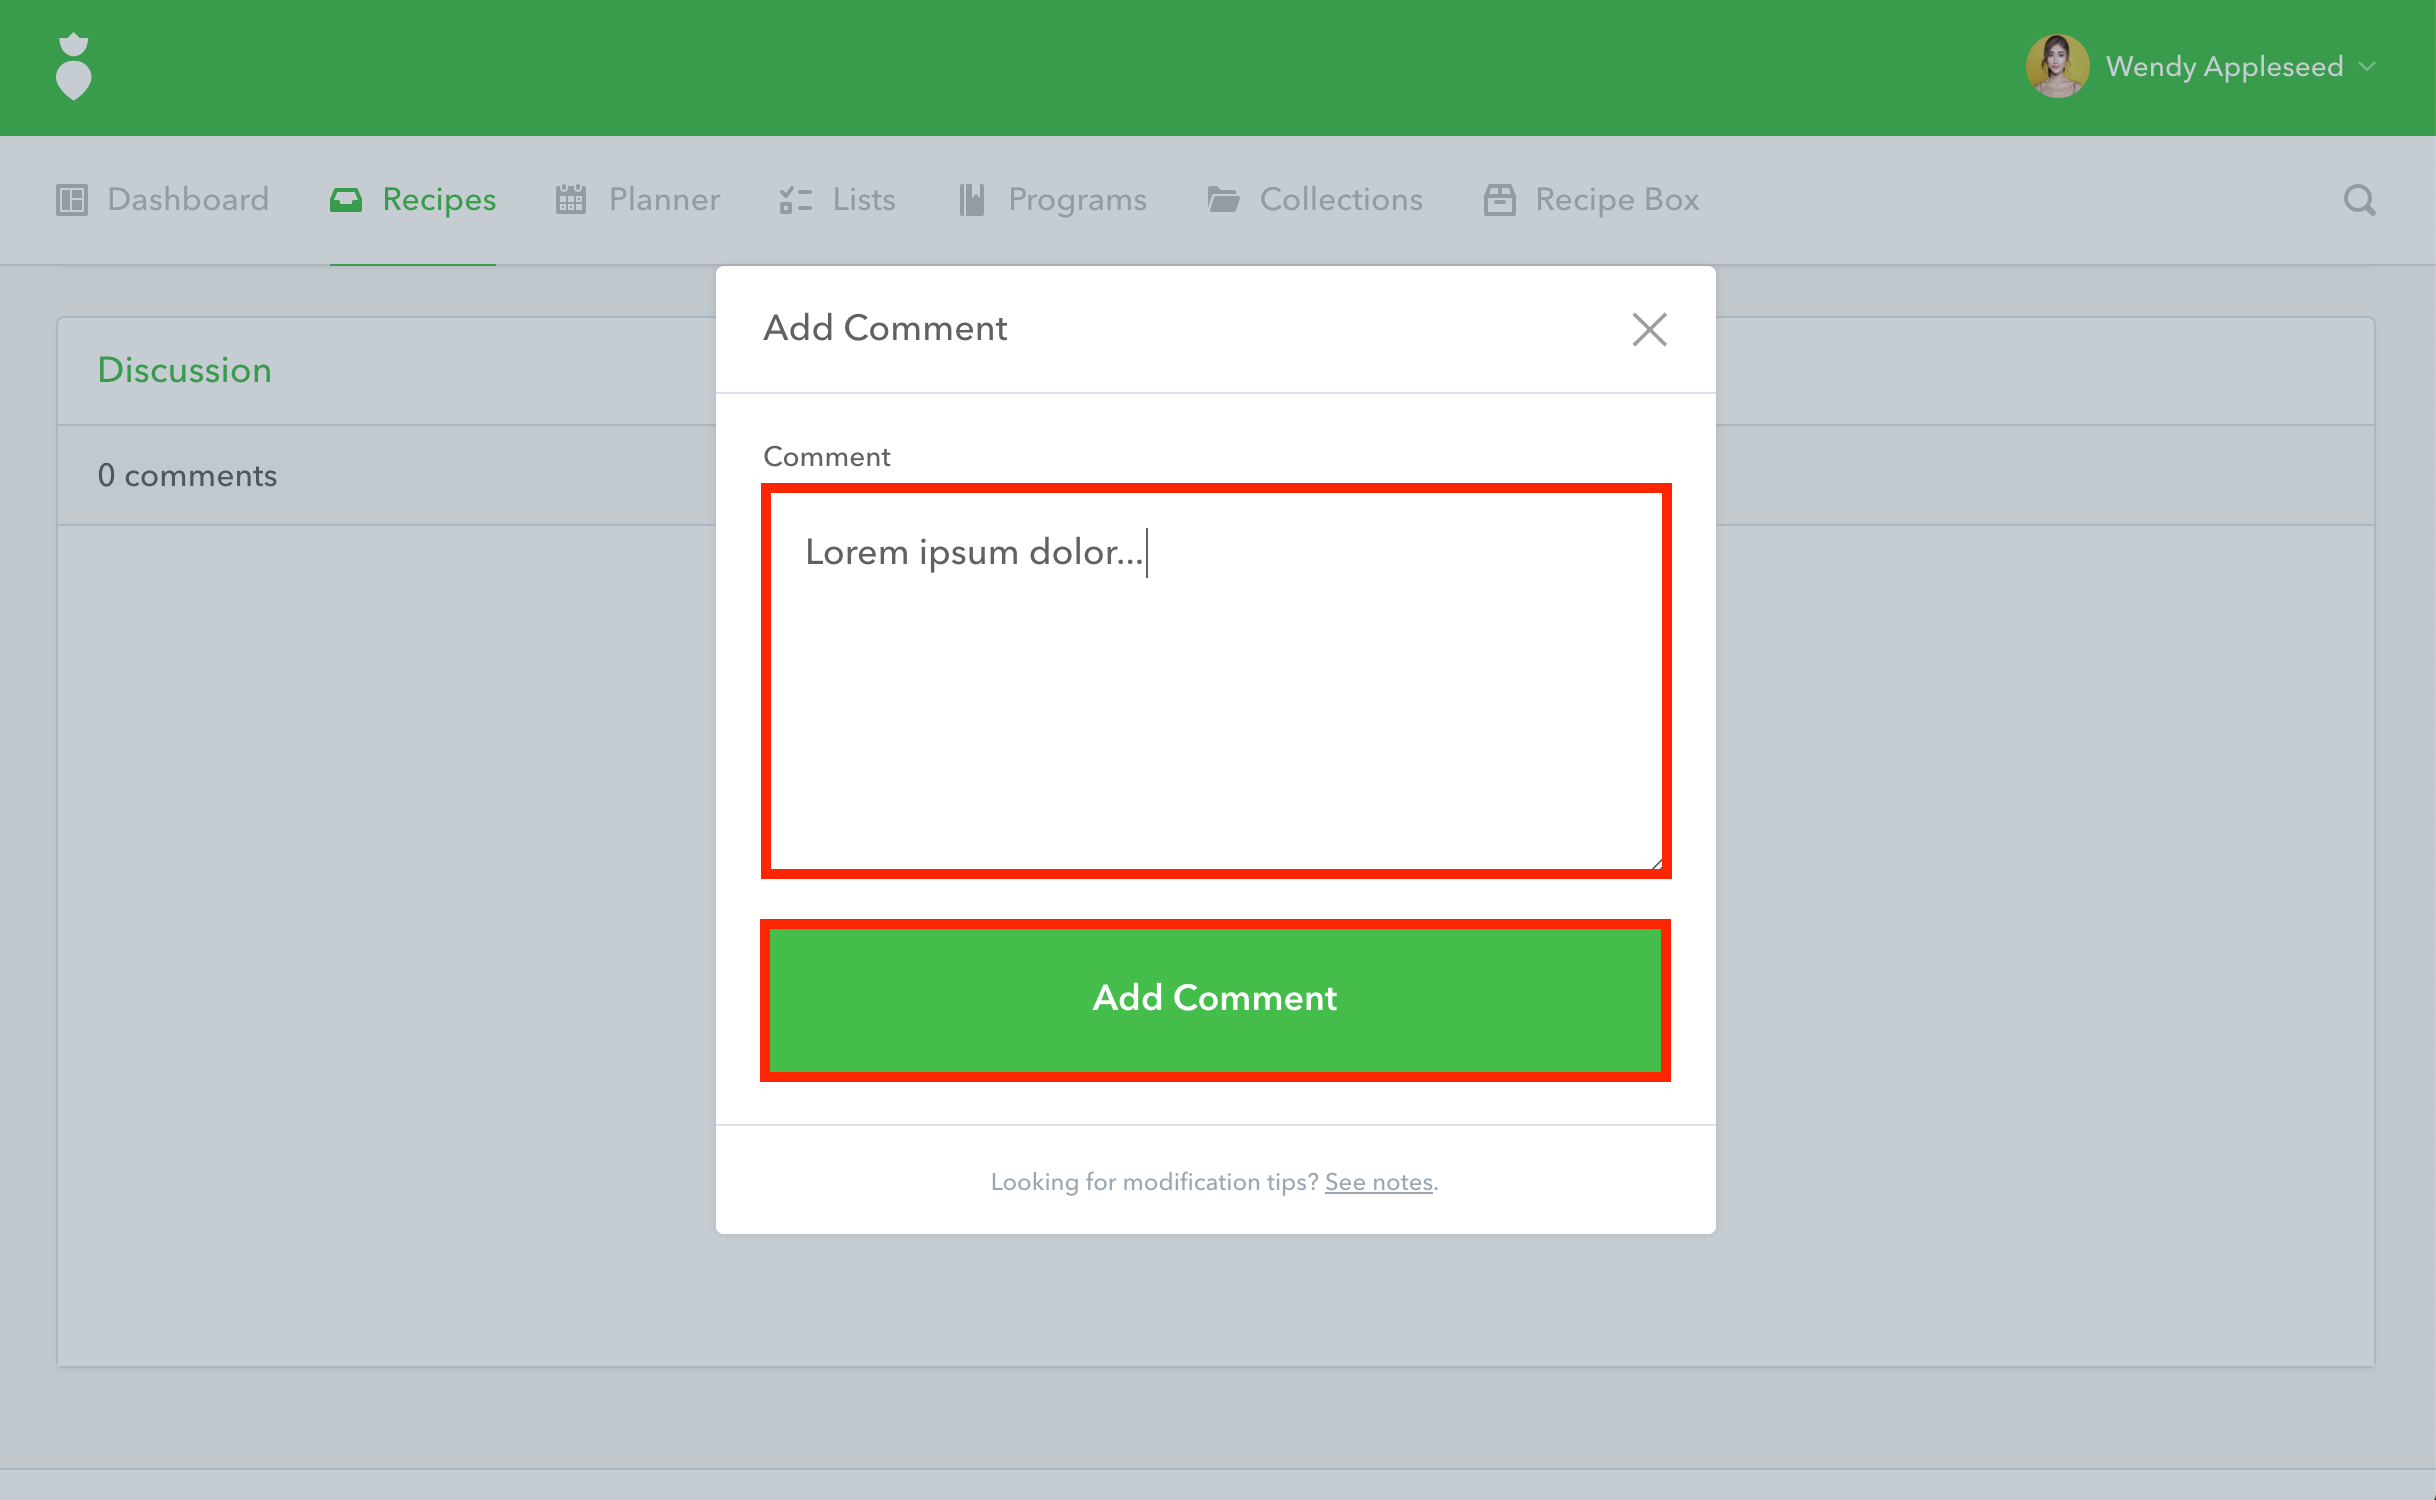Click the Lists checklist icon
2436x1500 pixels.
click(796, 200)
